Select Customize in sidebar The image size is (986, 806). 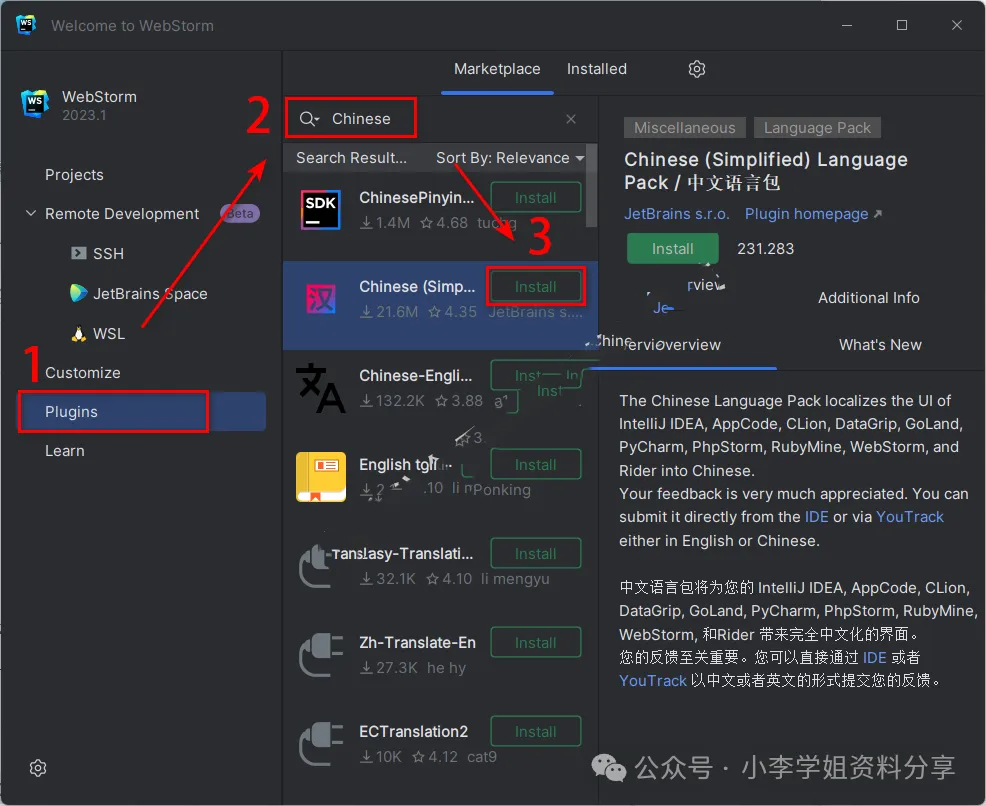click(82, 373)
